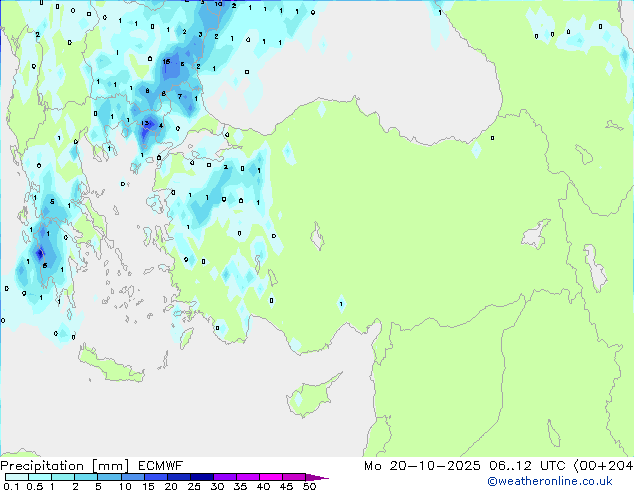Select the 1–2 mm legend color swatch

[63, 477]
